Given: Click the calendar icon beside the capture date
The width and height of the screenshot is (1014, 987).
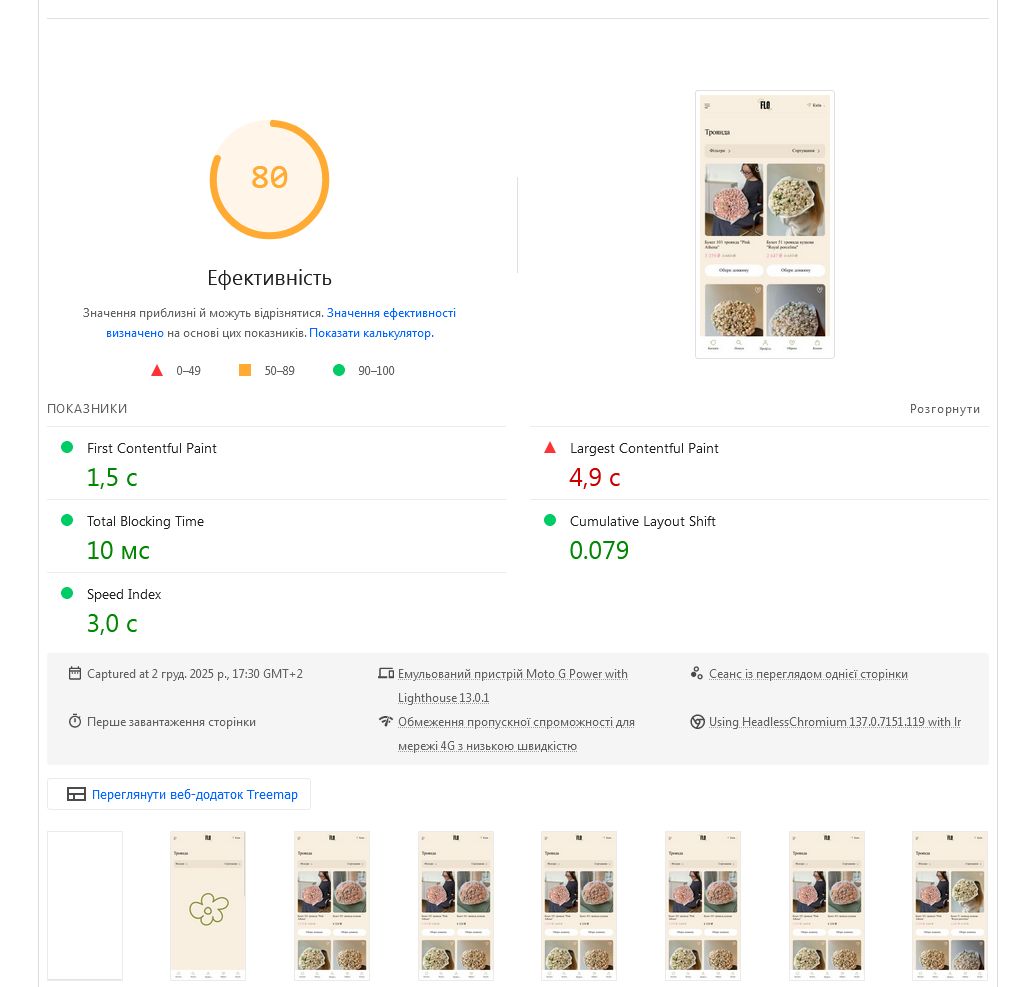Looking at the screenshot, I should pos(75,673).
